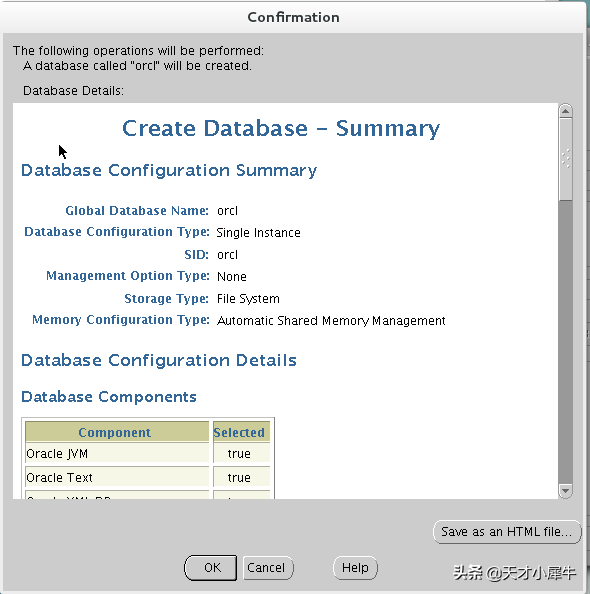
Task: Select the Oracle Text table row
Action: [148, 477]
